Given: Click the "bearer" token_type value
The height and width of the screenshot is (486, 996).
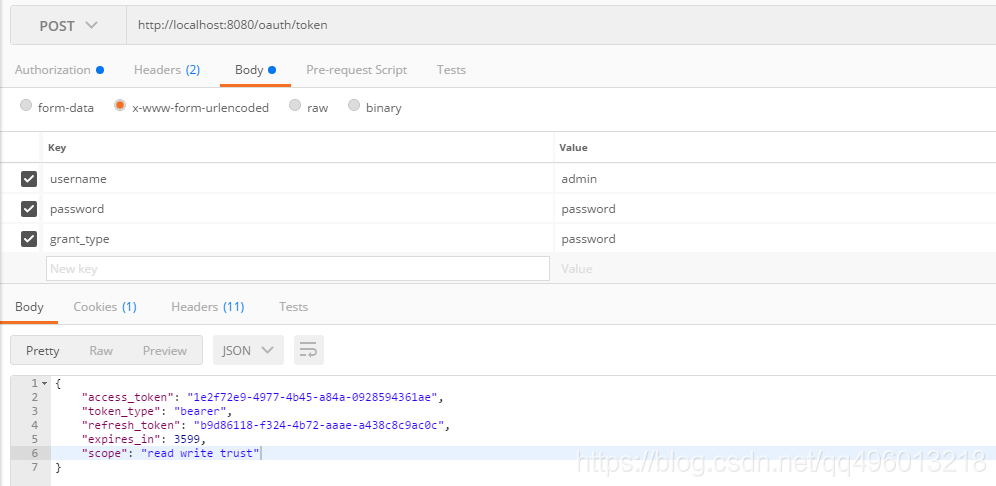Looking at the screenshot, I should (x=200, y=411).
